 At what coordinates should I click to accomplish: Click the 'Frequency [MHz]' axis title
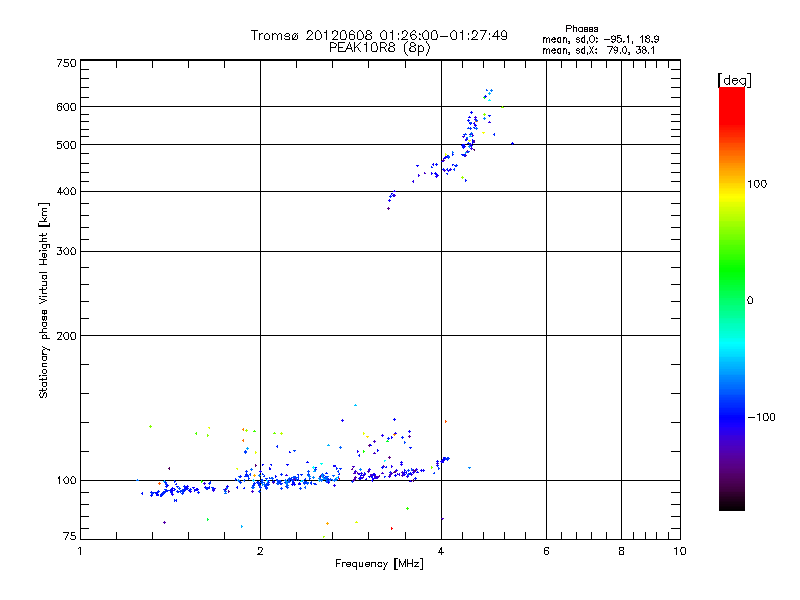[379, 564]
